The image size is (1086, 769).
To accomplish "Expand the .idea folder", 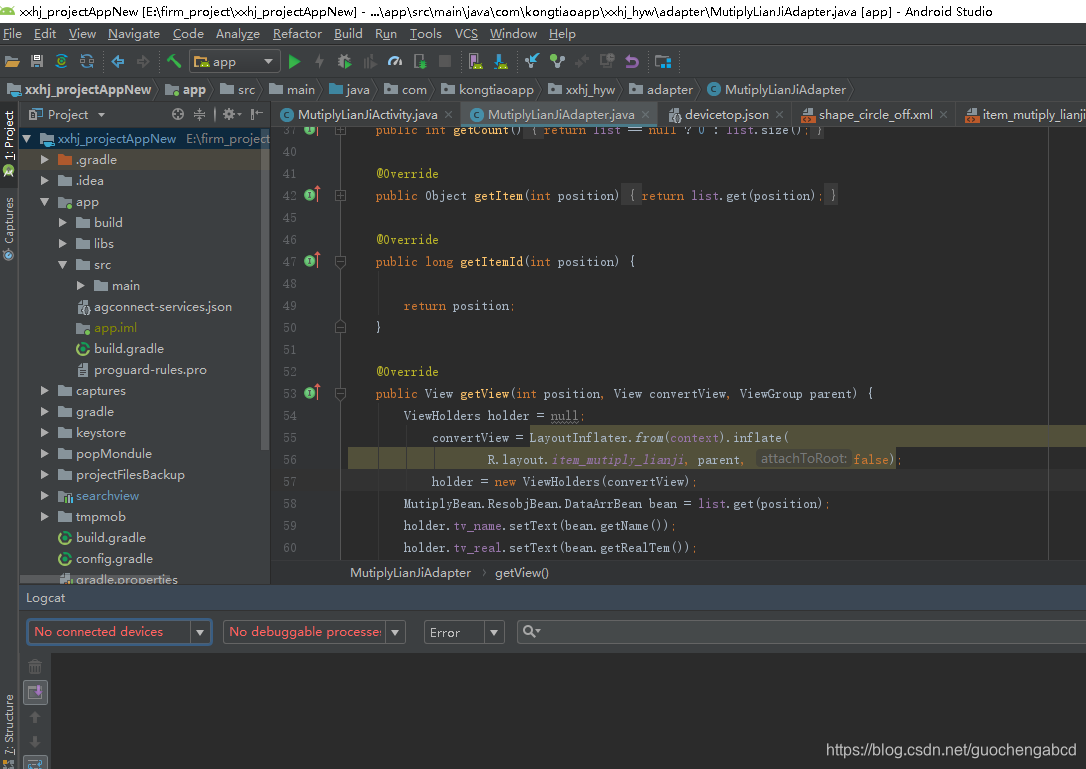I will [44, 181].
